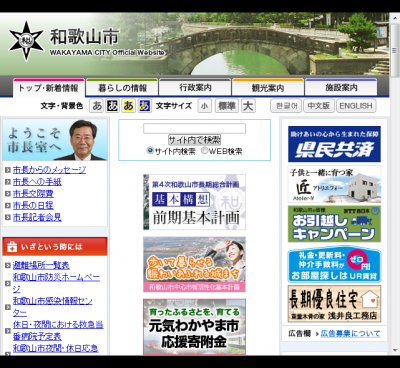Set text size to small 小
The image size is (400, 368).
(x=204, y=106)
